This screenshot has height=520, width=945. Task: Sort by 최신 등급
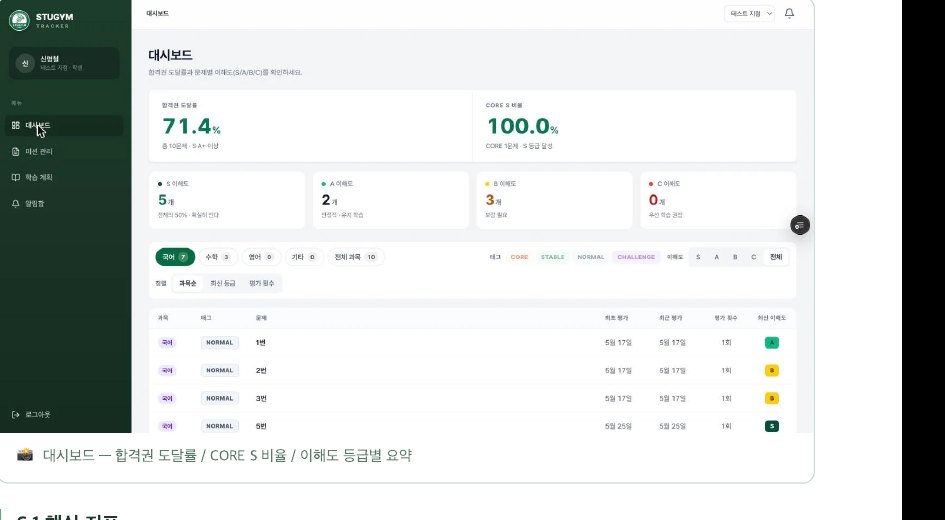(222, 283)
